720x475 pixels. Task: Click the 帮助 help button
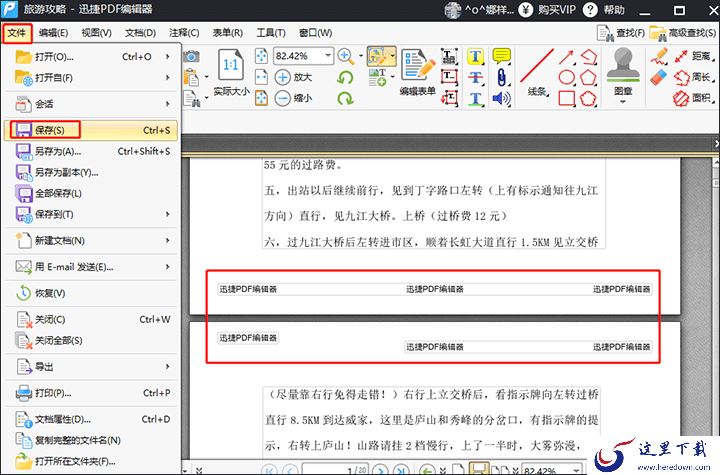603,10
